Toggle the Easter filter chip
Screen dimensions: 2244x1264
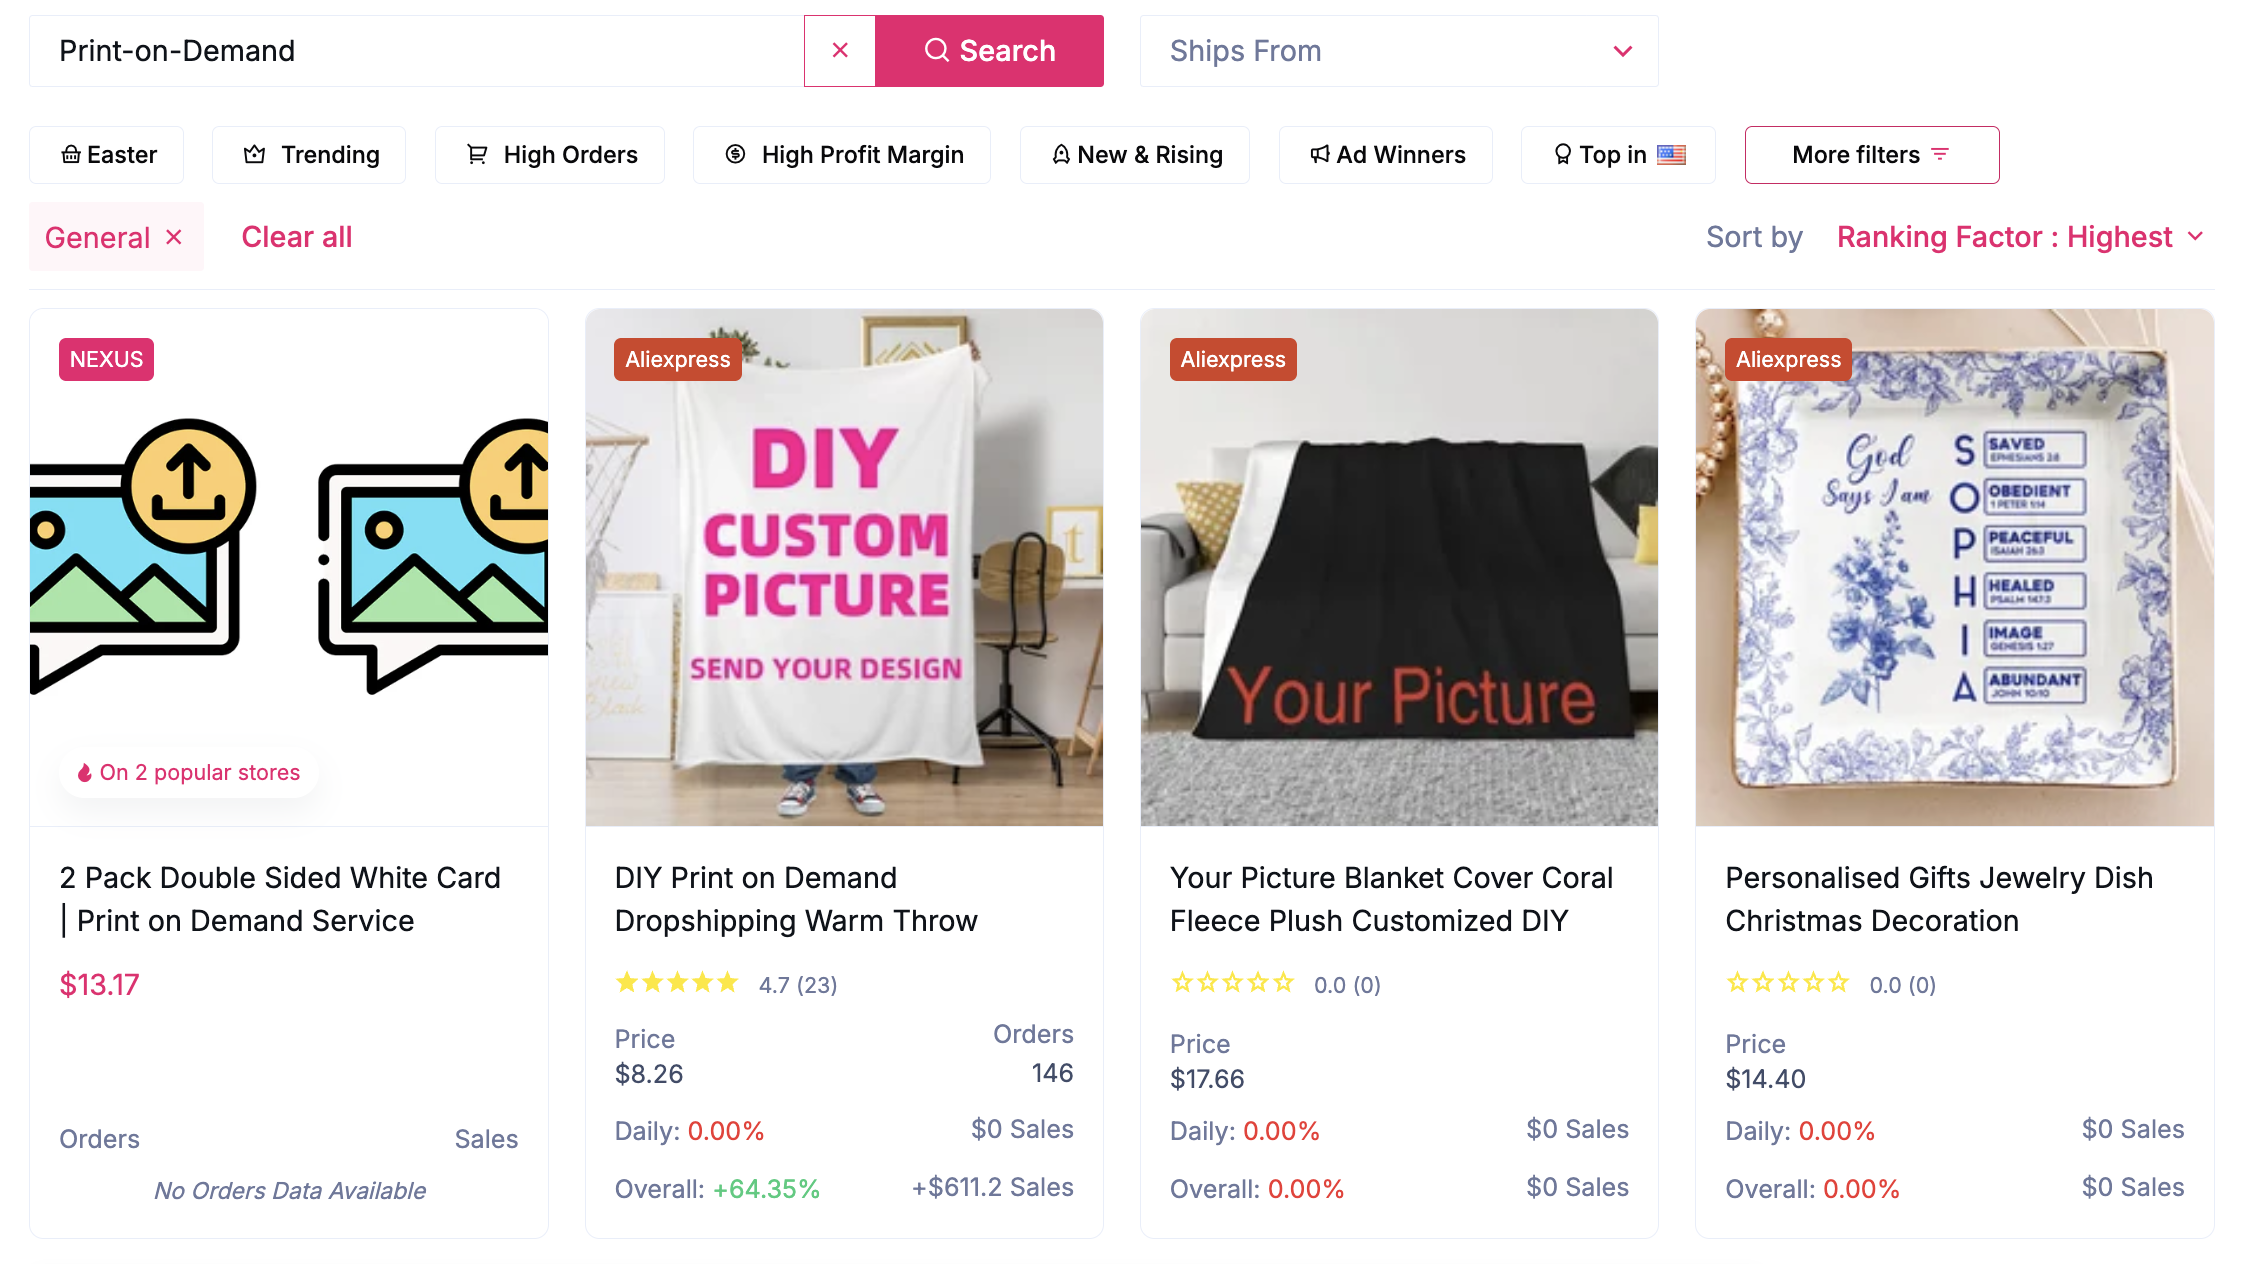(x=106, y=154)
